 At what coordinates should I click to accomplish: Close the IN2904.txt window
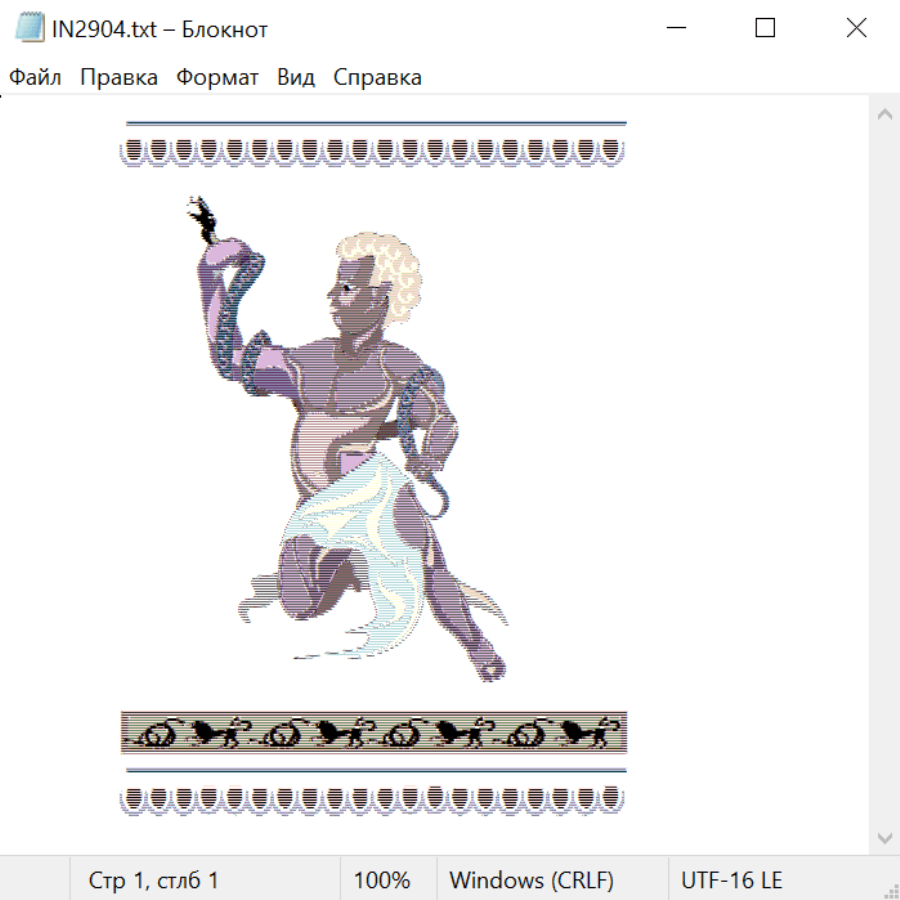tap(856, 28)
